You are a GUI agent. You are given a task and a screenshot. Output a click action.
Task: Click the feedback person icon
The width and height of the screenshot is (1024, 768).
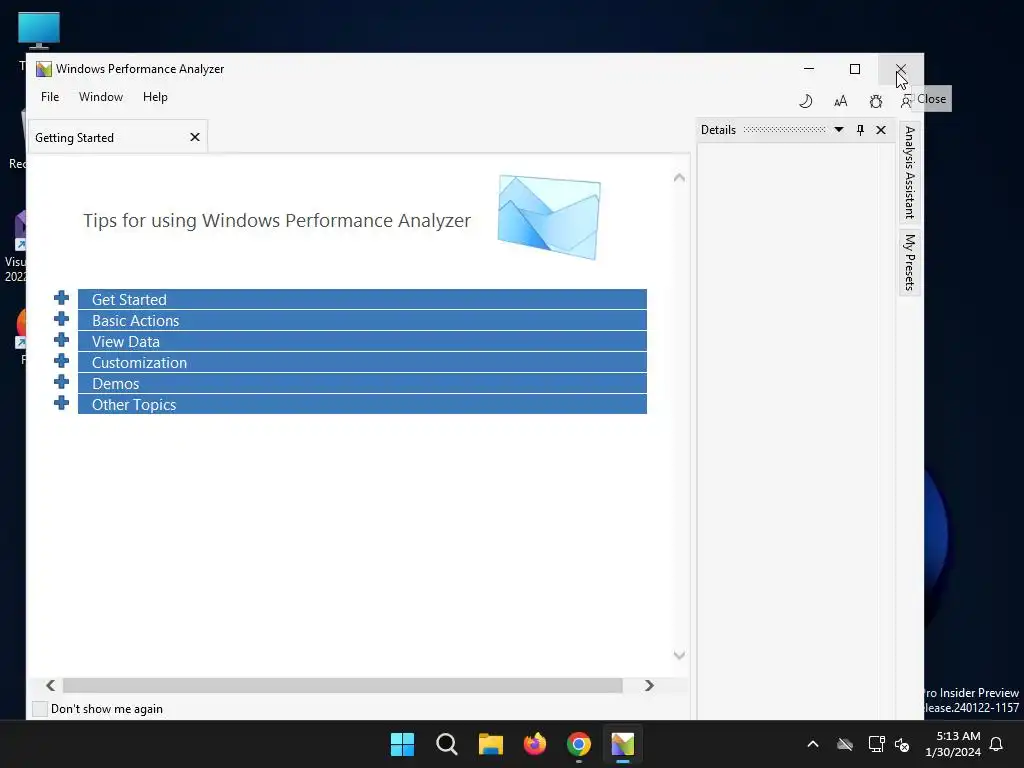pos(906,101)
